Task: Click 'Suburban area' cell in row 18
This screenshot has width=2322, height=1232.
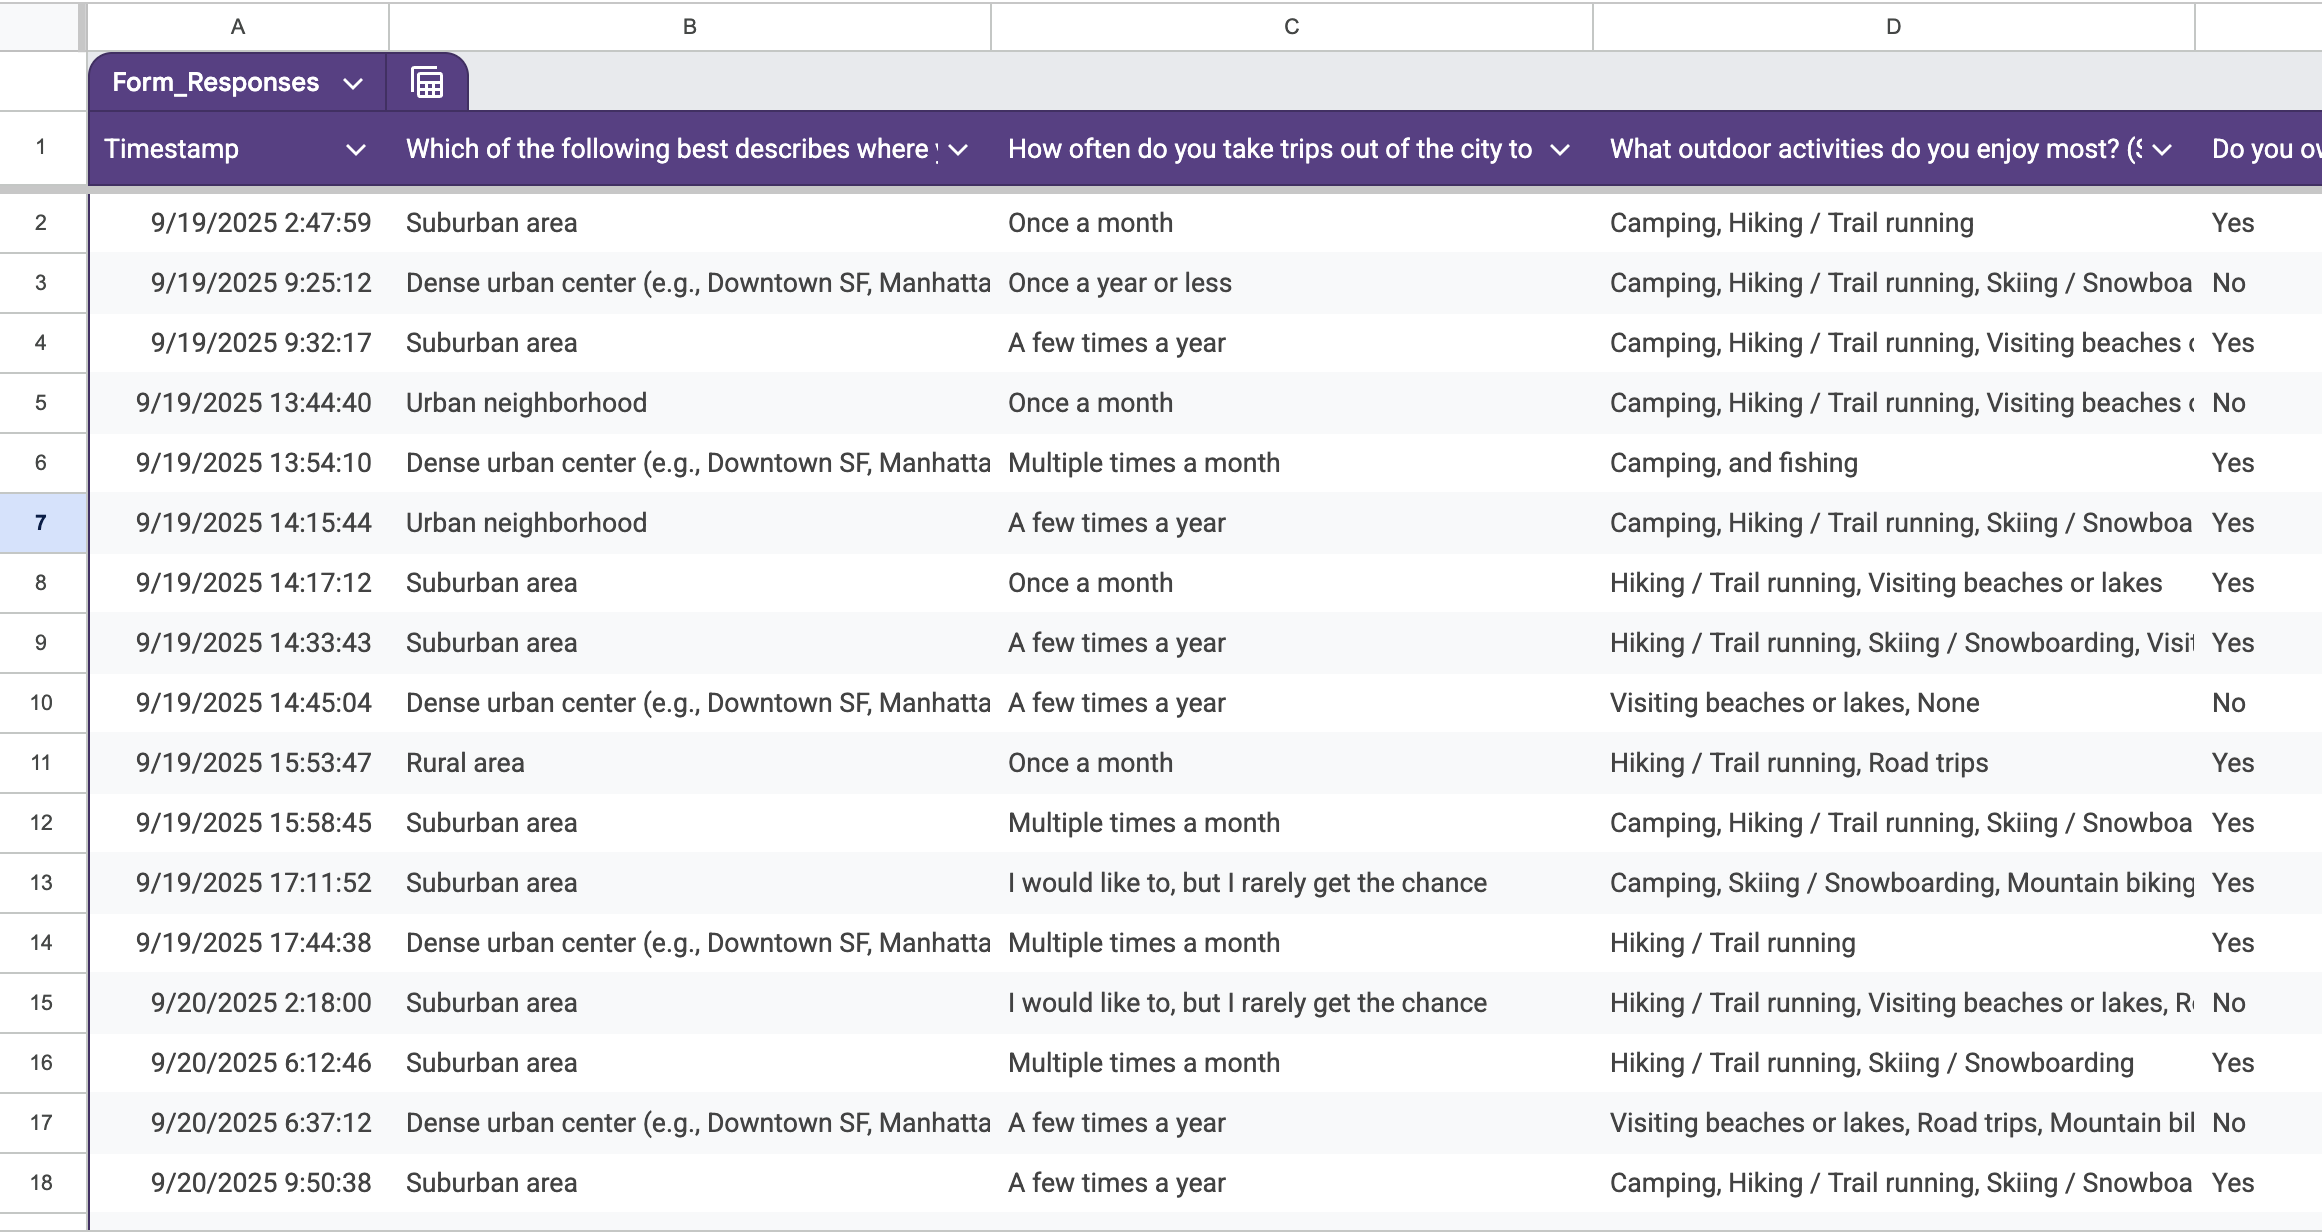Action: coord(690,1183)
